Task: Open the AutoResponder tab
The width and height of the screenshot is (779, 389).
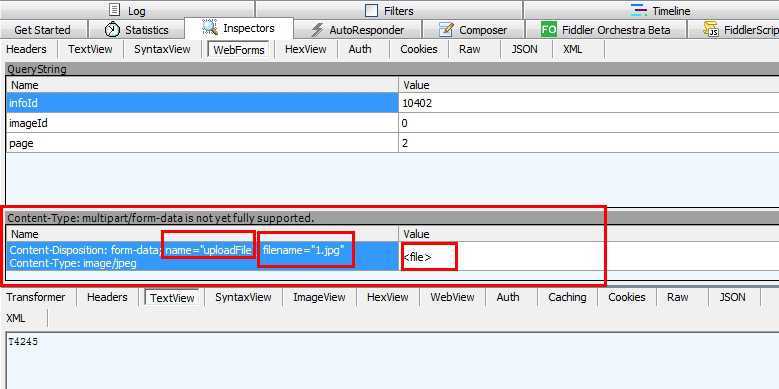Action: pos(357,30)
